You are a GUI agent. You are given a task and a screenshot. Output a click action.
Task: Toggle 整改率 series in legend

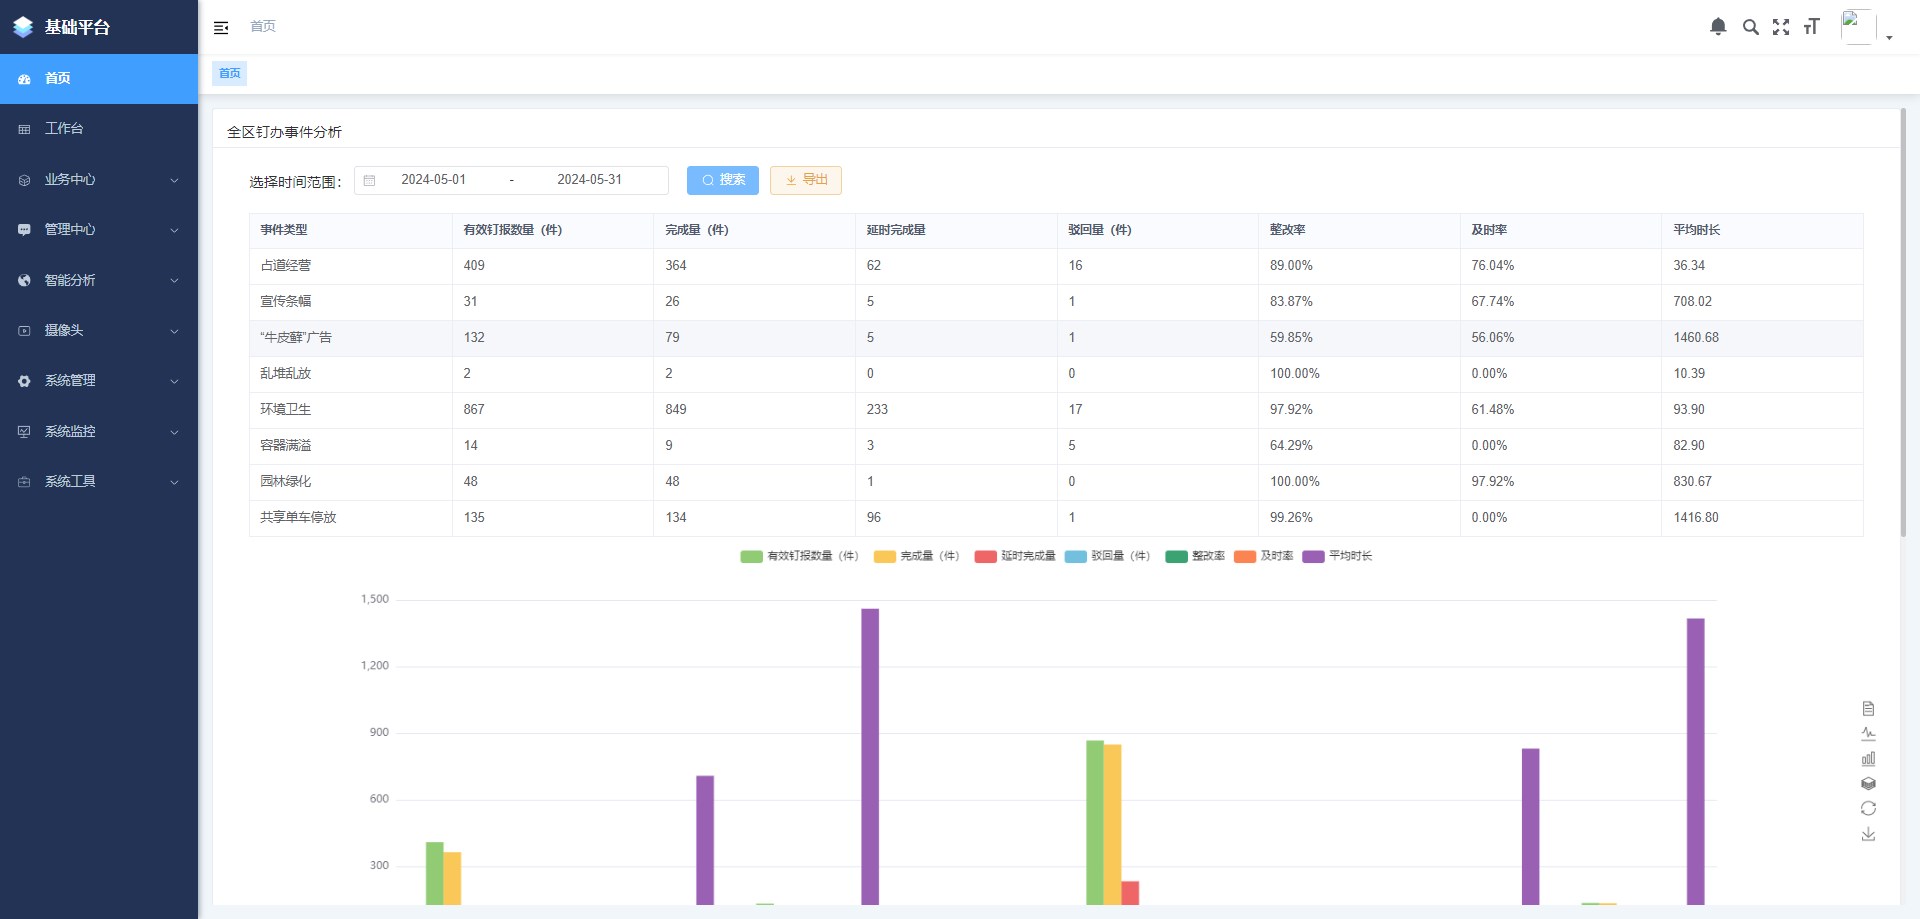[1195, 556]
